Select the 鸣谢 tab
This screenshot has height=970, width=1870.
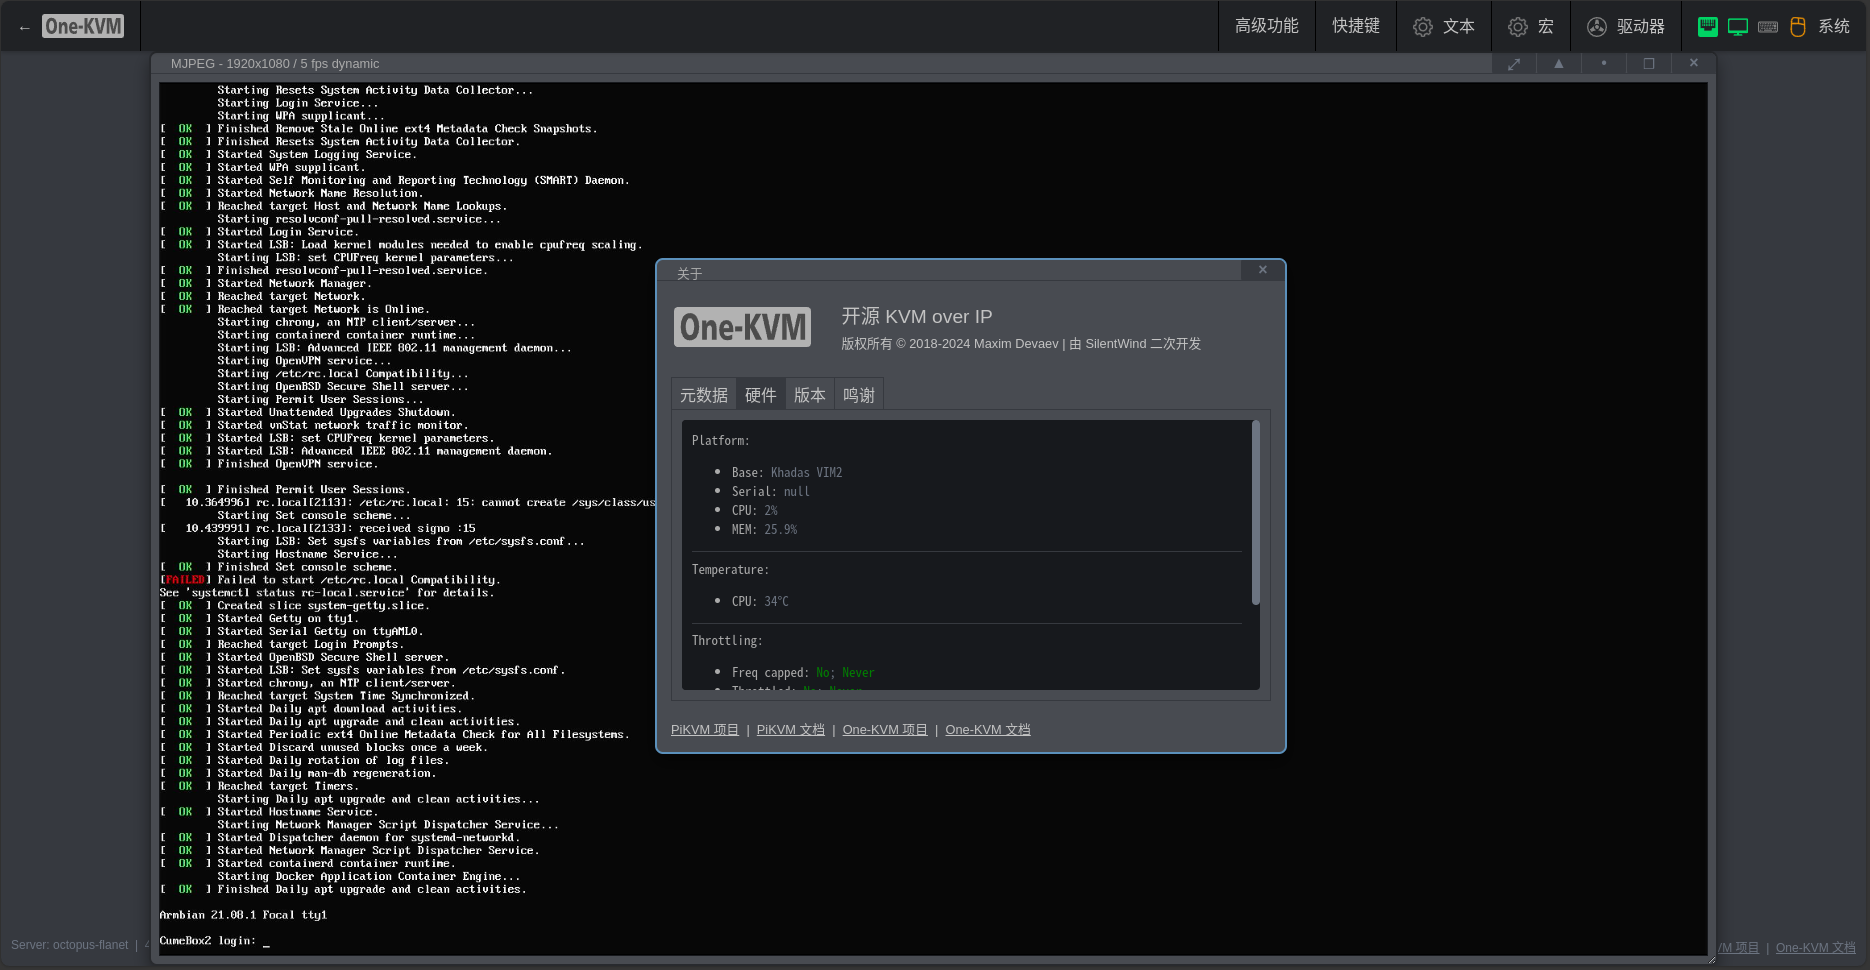pos(859,395)
